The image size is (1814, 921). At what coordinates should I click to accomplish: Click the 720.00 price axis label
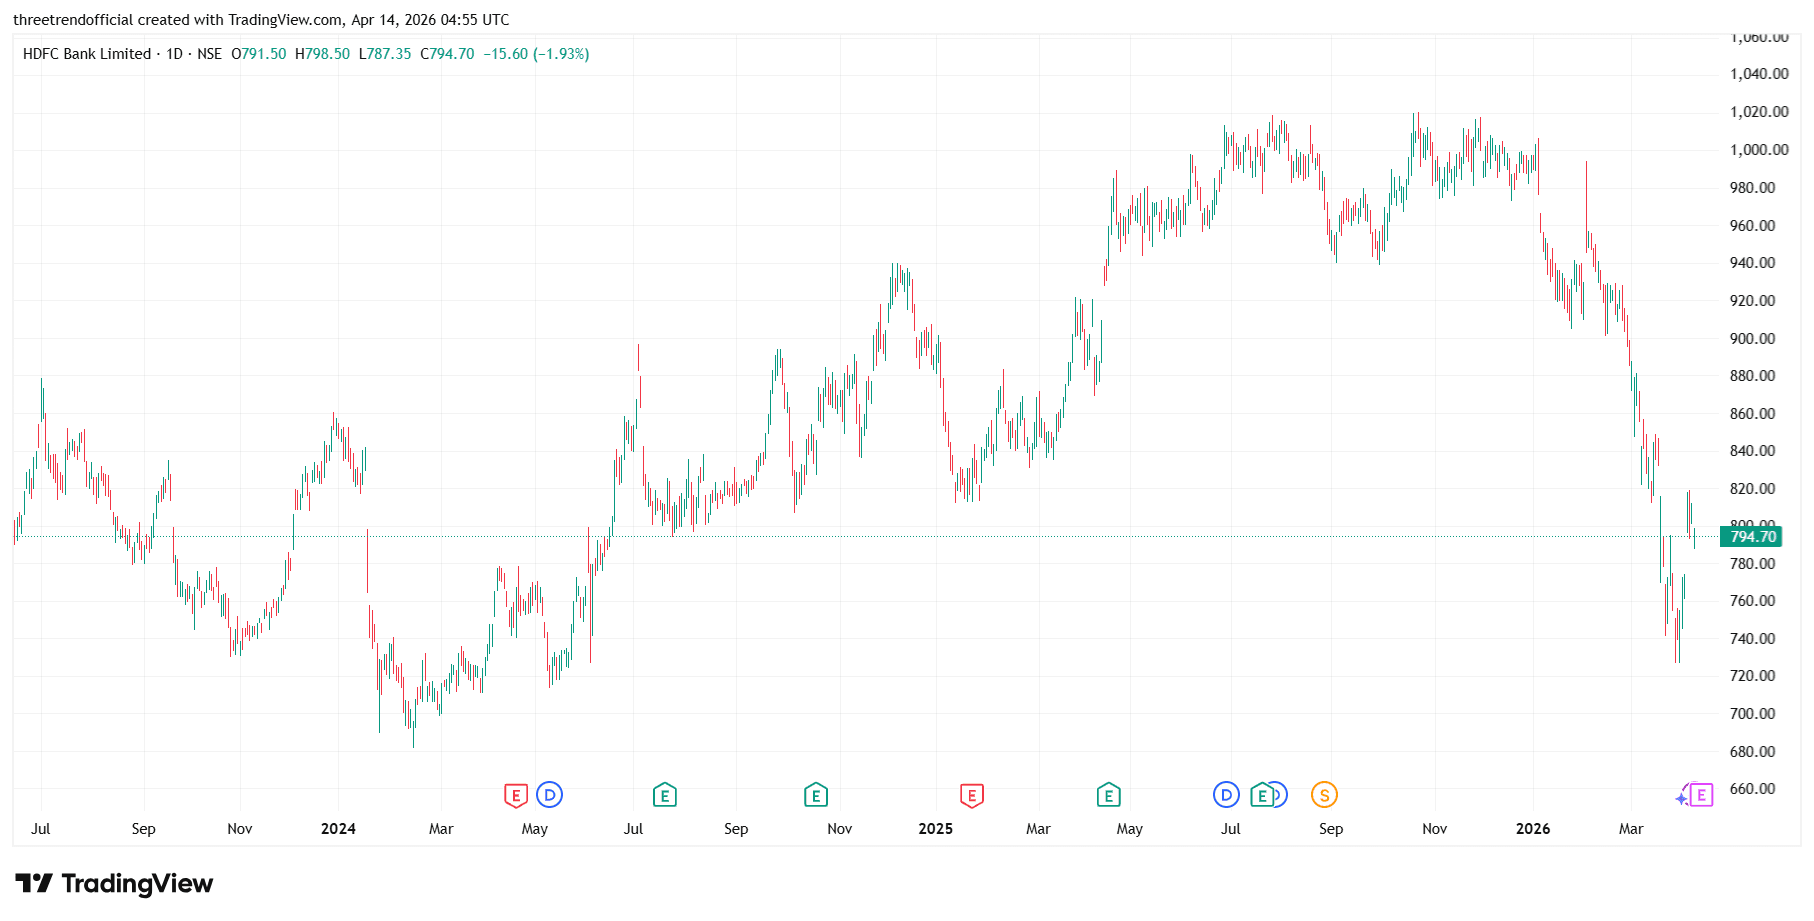click(1752, 676)
